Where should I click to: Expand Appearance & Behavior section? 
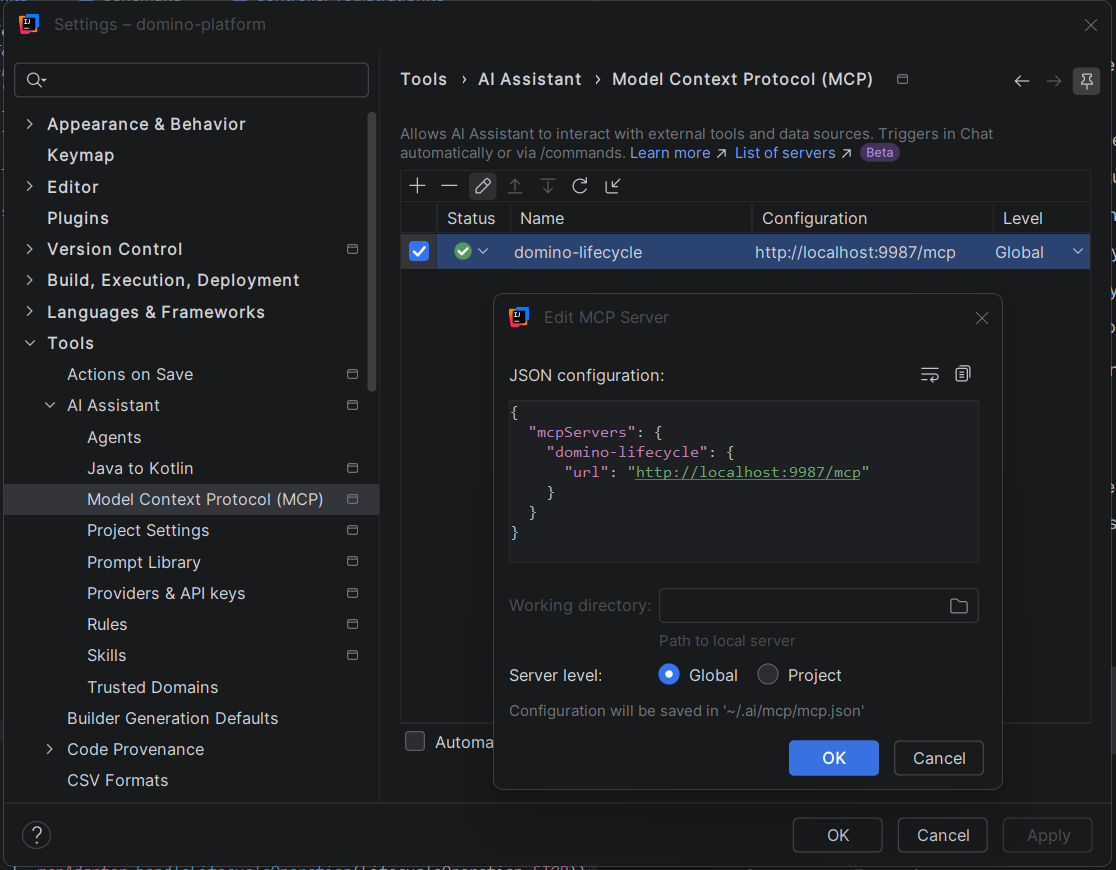pos(29,124)
